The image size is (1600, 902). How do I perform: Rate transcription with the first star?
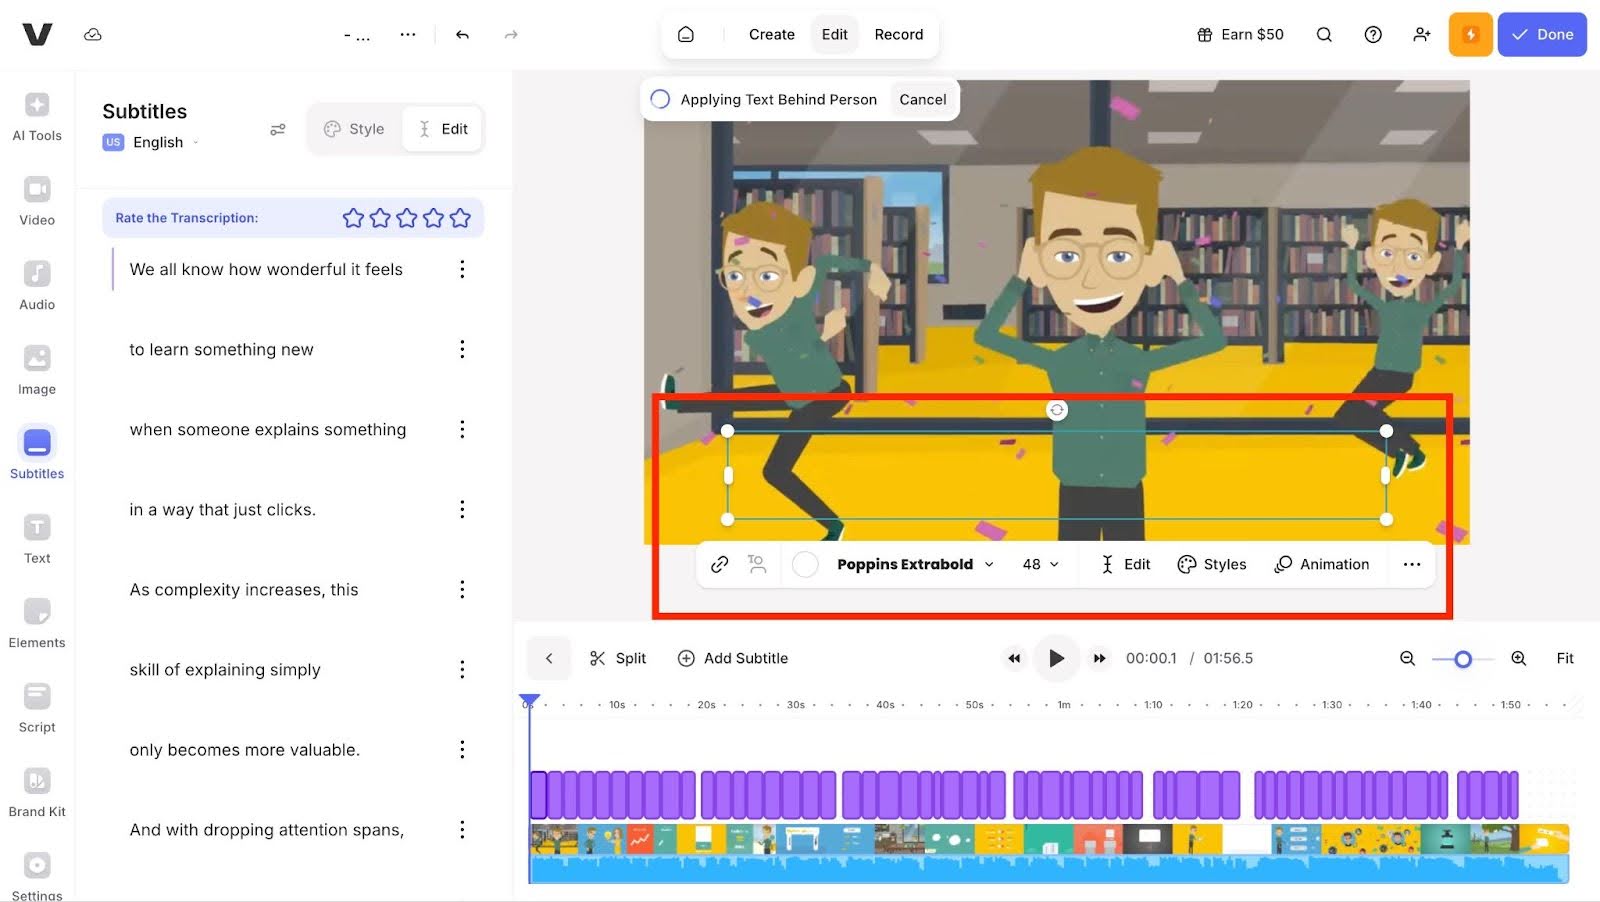point(353,218)
